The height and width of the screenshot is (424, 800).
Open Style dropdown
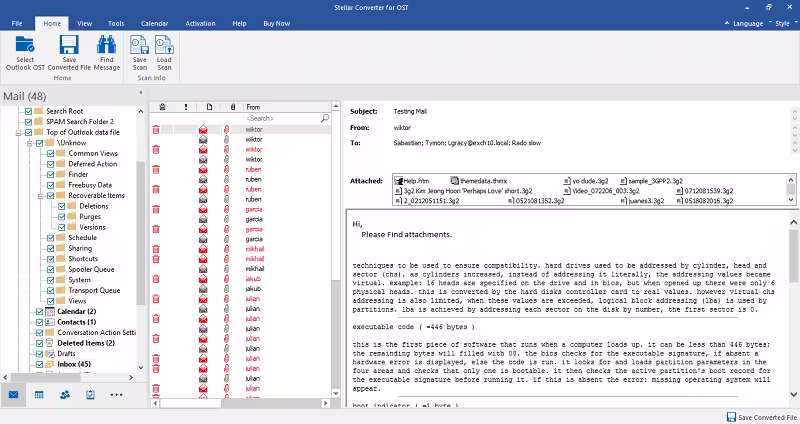click(x=783, y=23)
